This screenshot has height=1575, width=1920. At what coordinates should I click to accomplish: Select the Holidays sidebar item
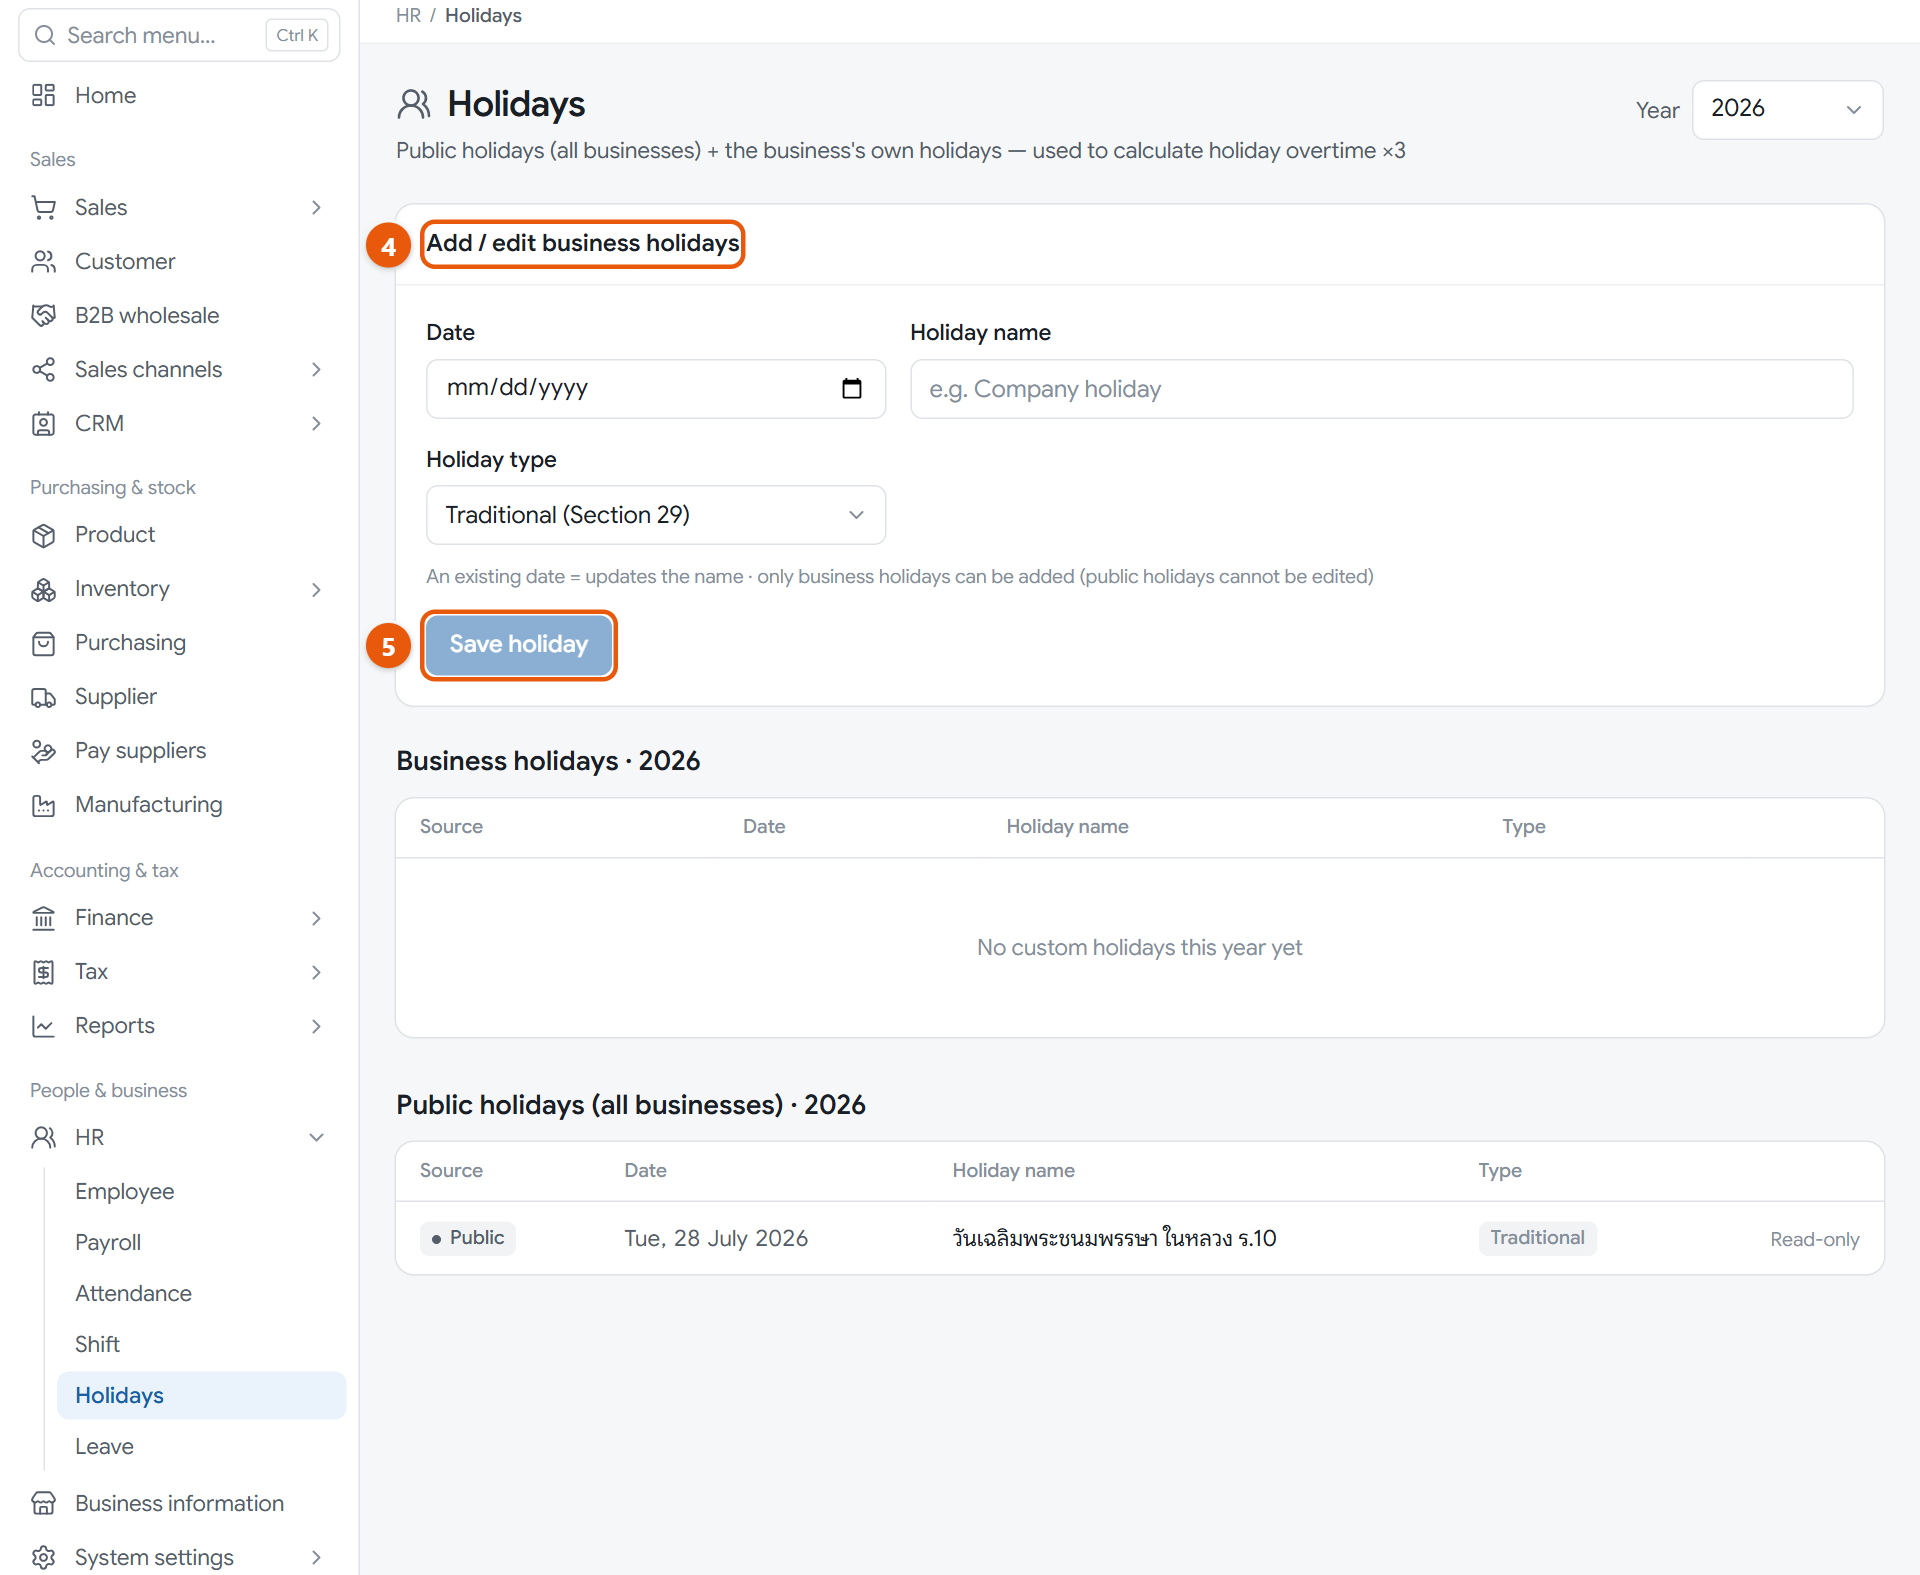click(x=201, y=1395)
